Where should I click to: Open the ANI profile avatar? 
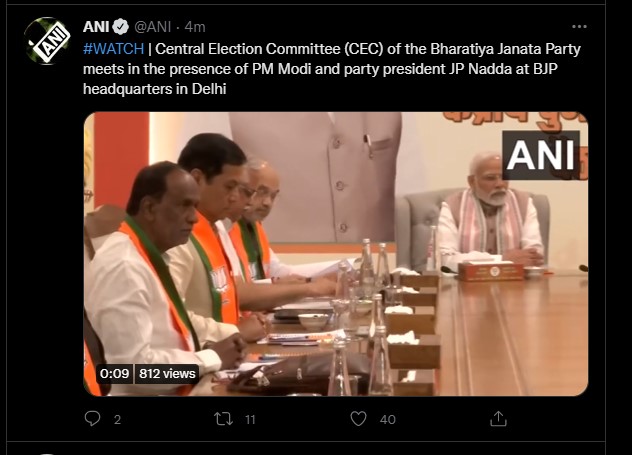(47, 41)
